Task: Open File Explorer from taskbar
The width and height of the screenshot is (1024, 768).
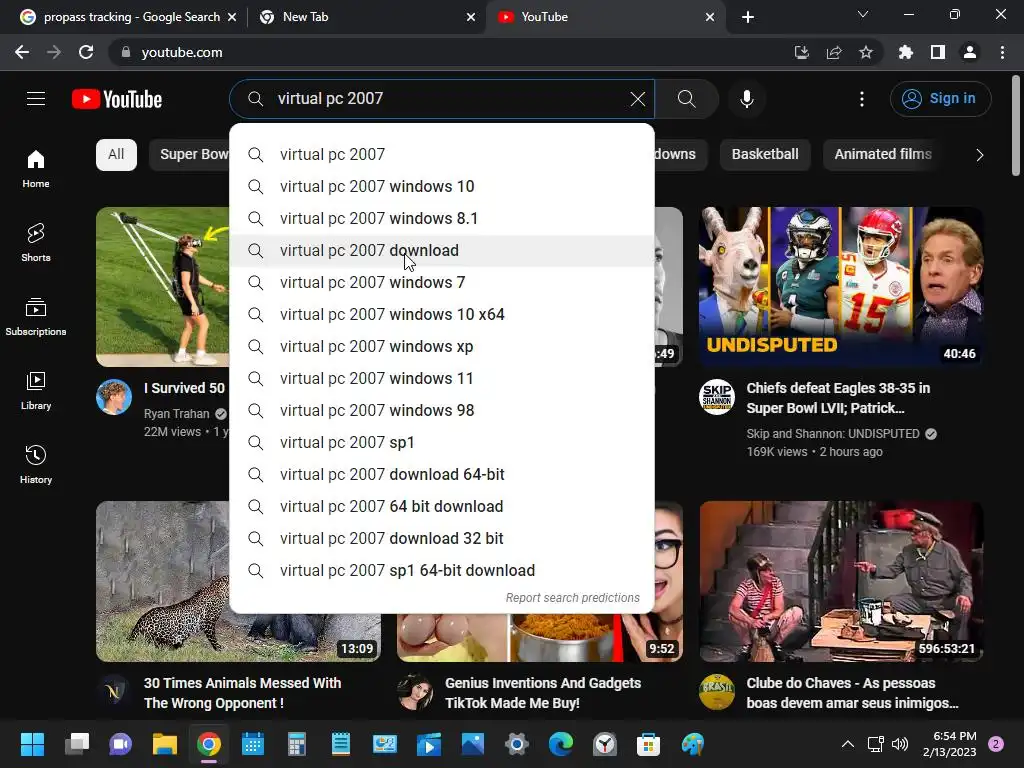Action: click(165, 744)
